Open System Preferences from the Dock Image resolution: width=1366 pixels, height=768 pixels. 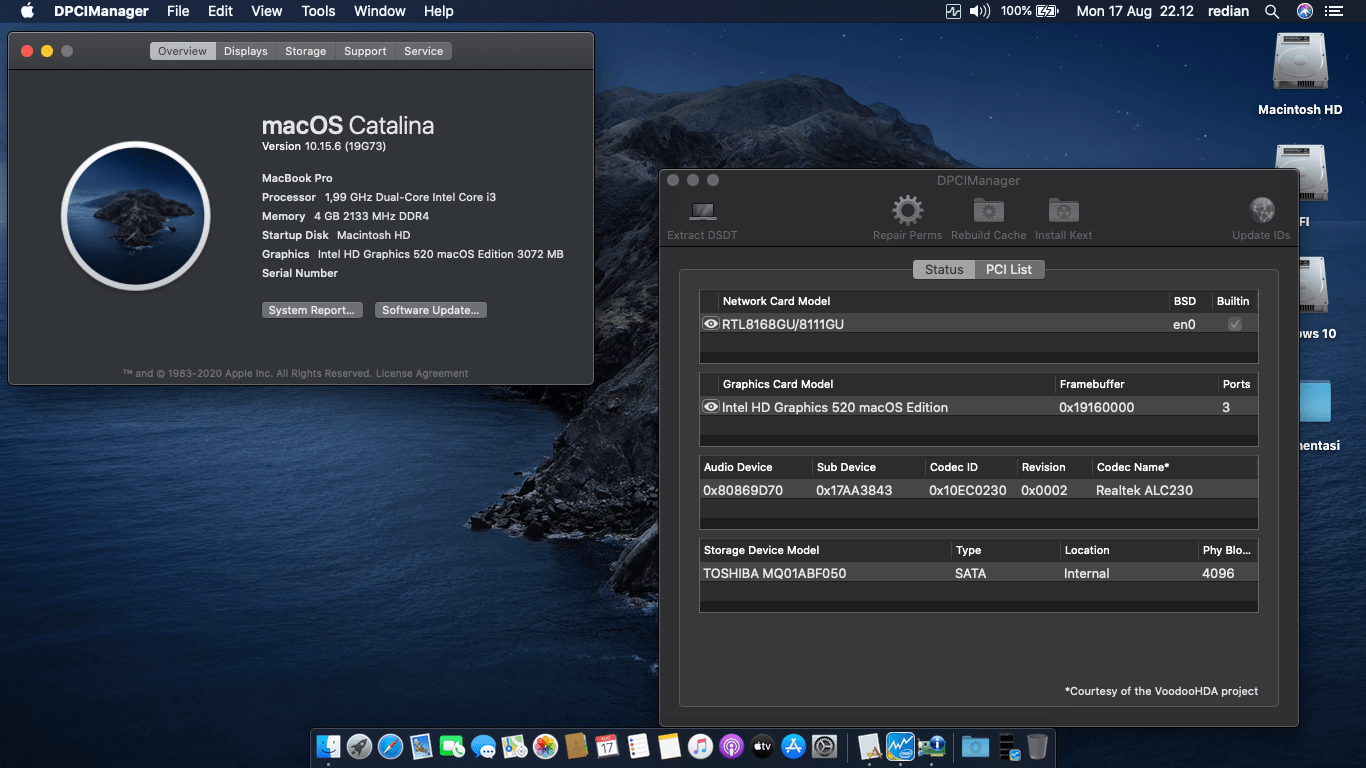point(824,746)
